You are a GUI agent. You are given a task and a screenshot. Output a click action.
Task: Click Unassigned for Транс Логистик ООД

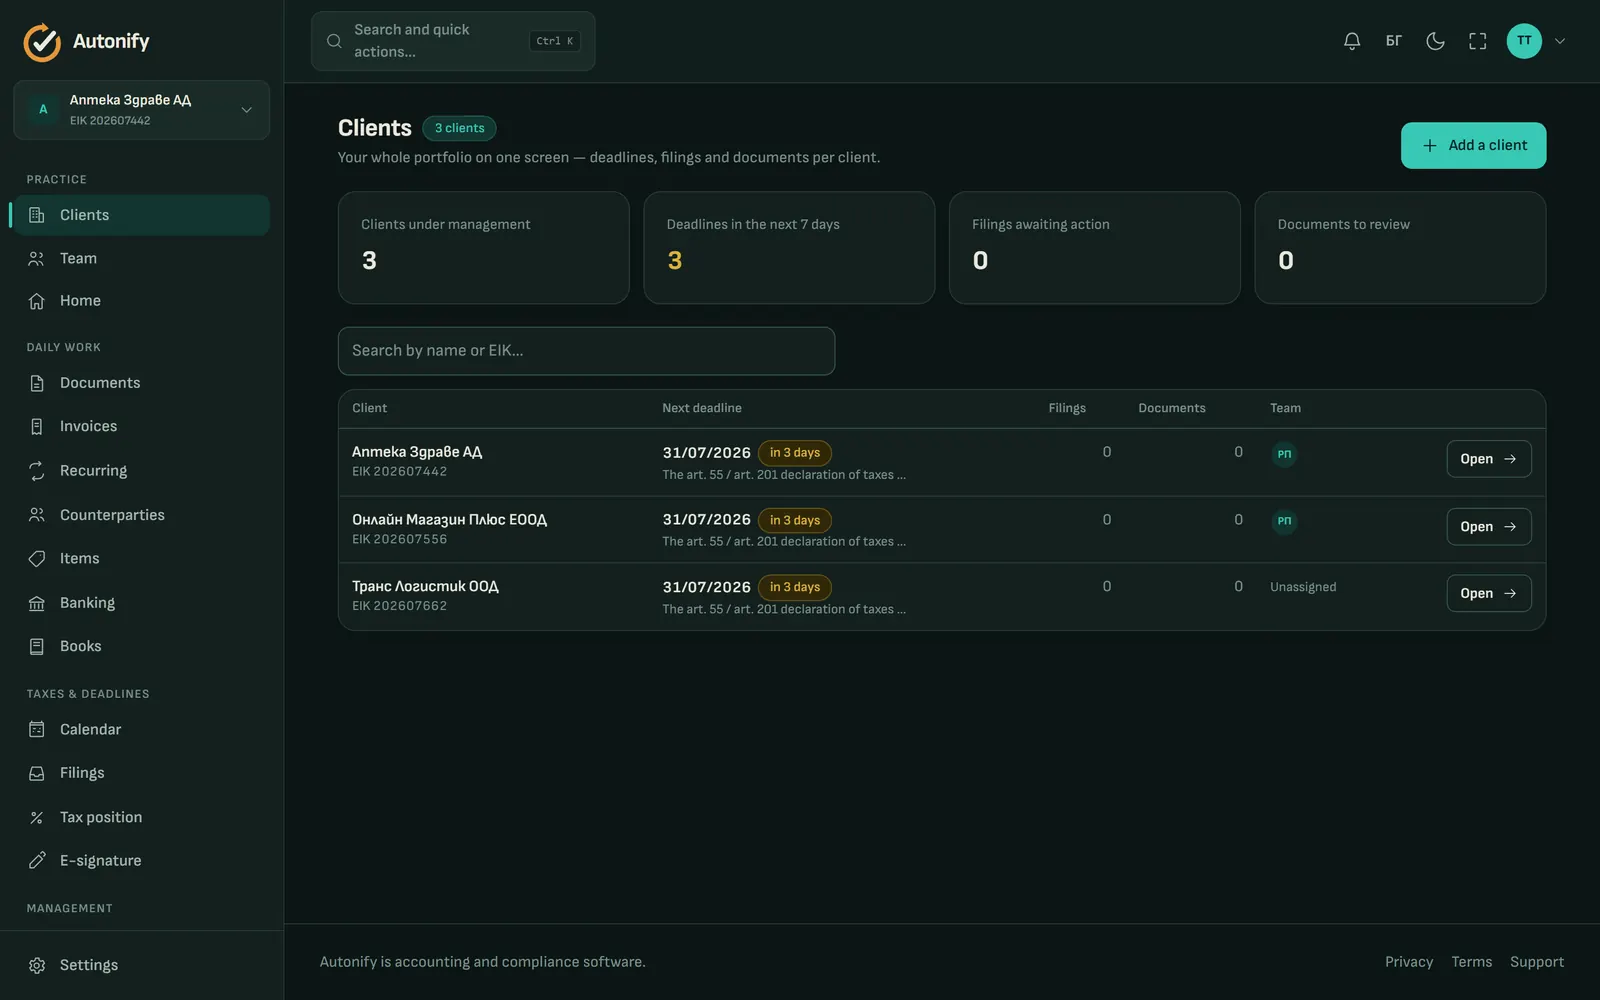coord(1303,587)
